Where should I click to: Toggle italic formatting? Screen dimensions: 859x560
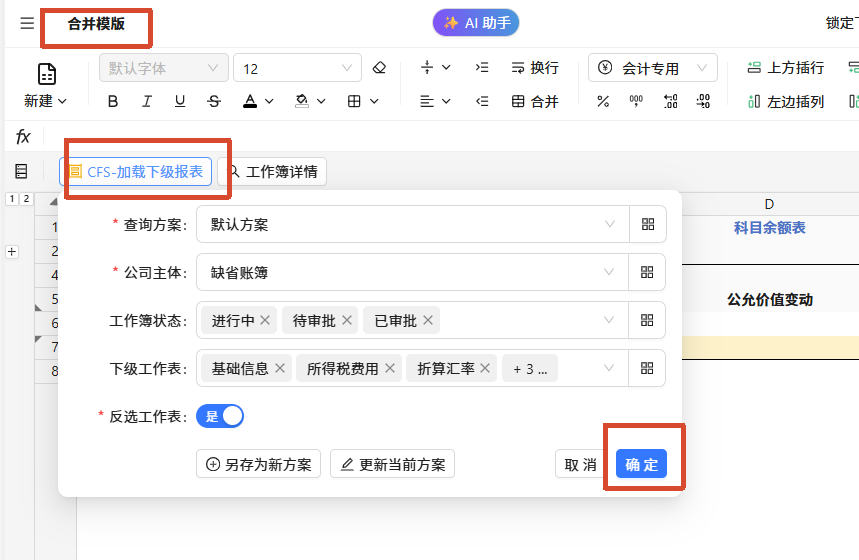coord(146,101)
